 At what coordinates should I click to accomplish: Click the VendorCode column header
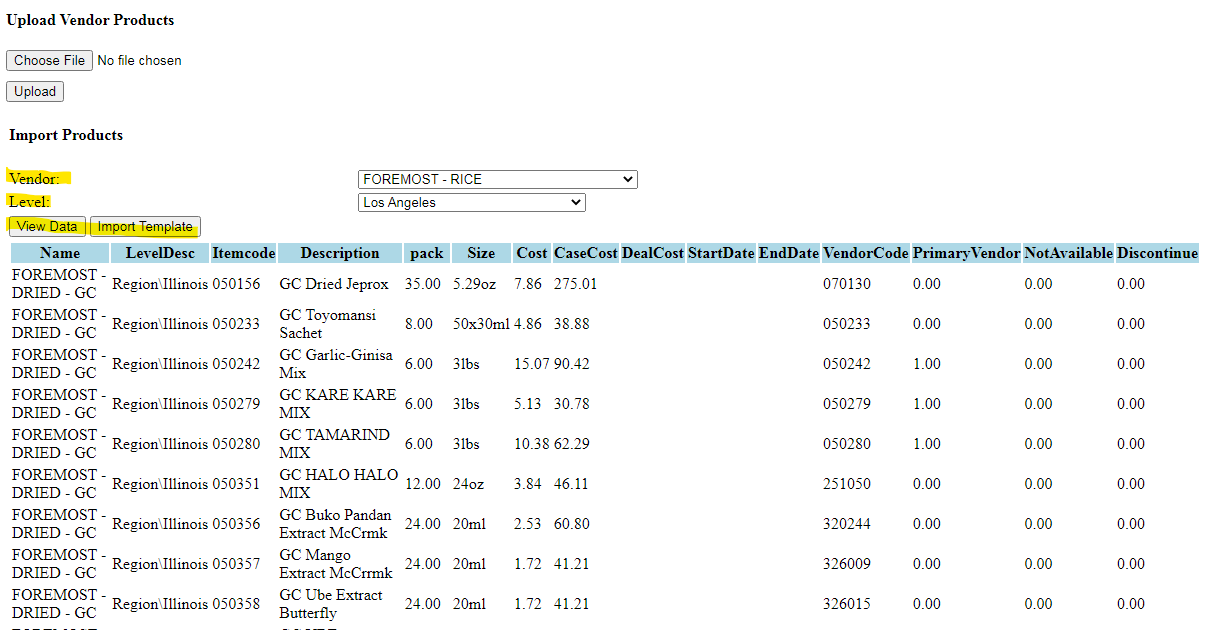click(866, 253)
